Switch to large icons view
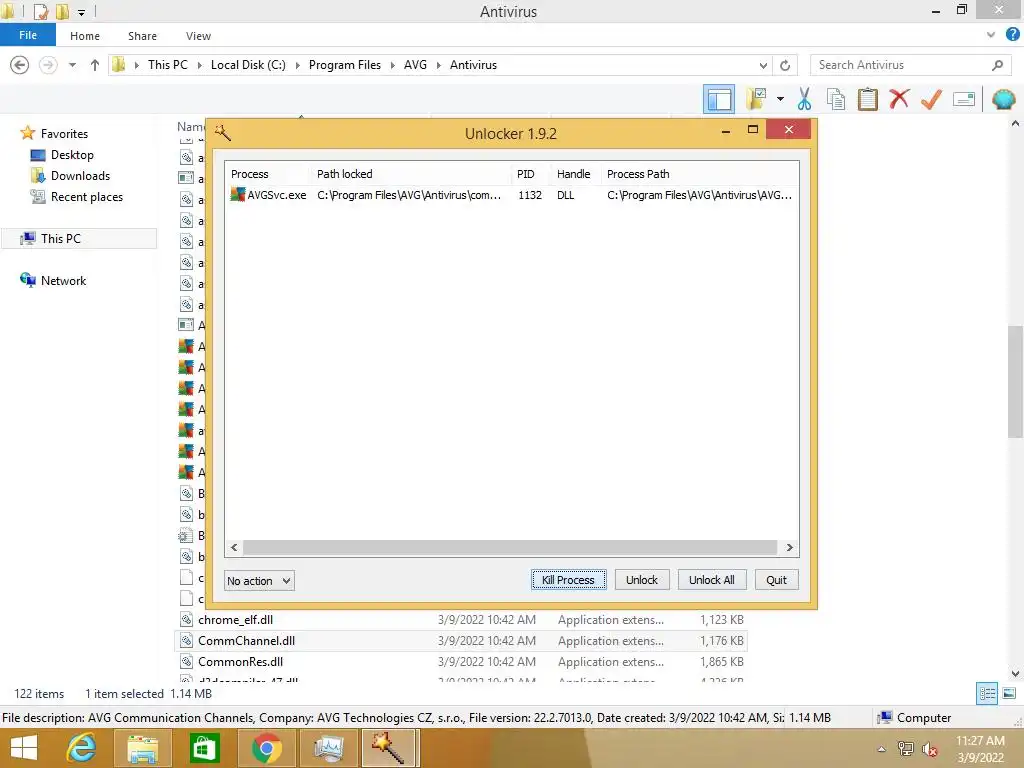This screenshot has height=768, width=1024. 1009,694
